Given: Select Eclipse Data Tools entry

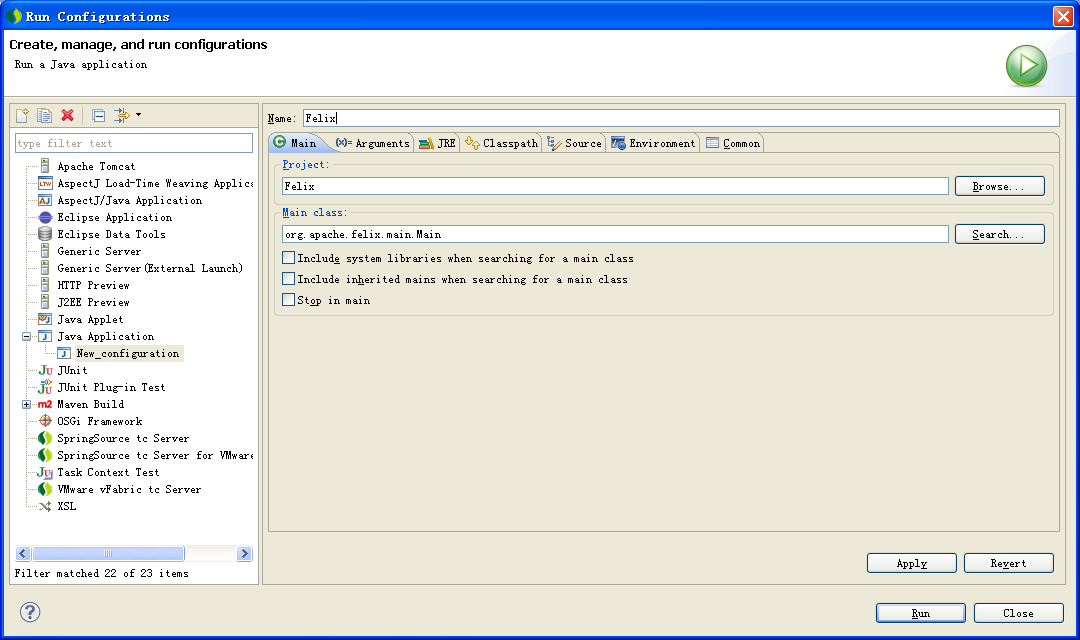Looking at the screenshot, I should (111, 234).
